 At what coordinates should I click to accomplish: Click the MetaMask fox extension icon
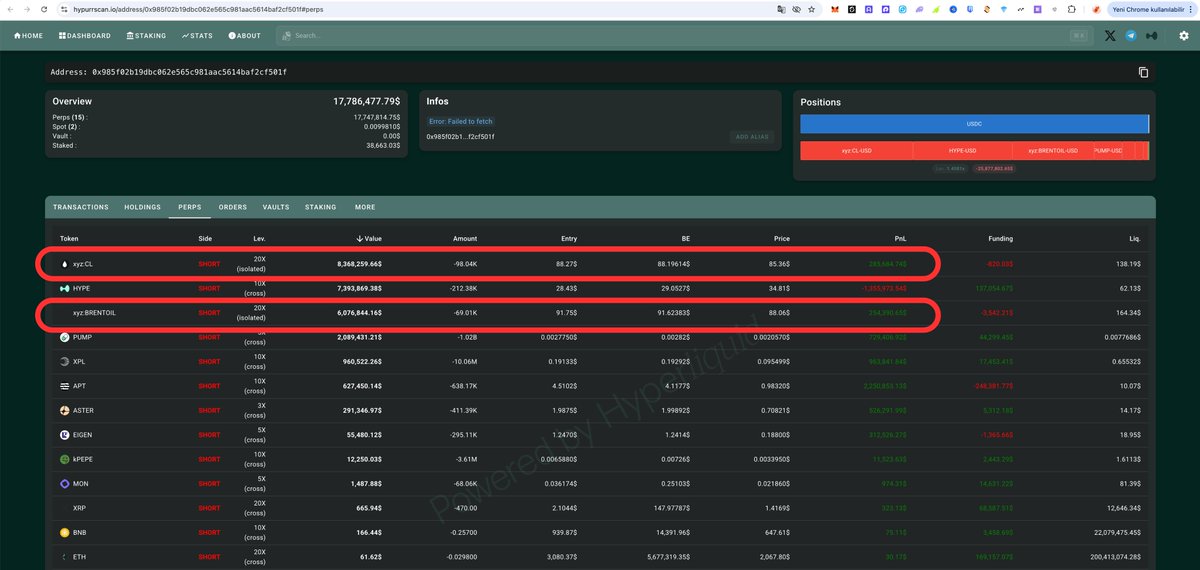pos(834,8)
